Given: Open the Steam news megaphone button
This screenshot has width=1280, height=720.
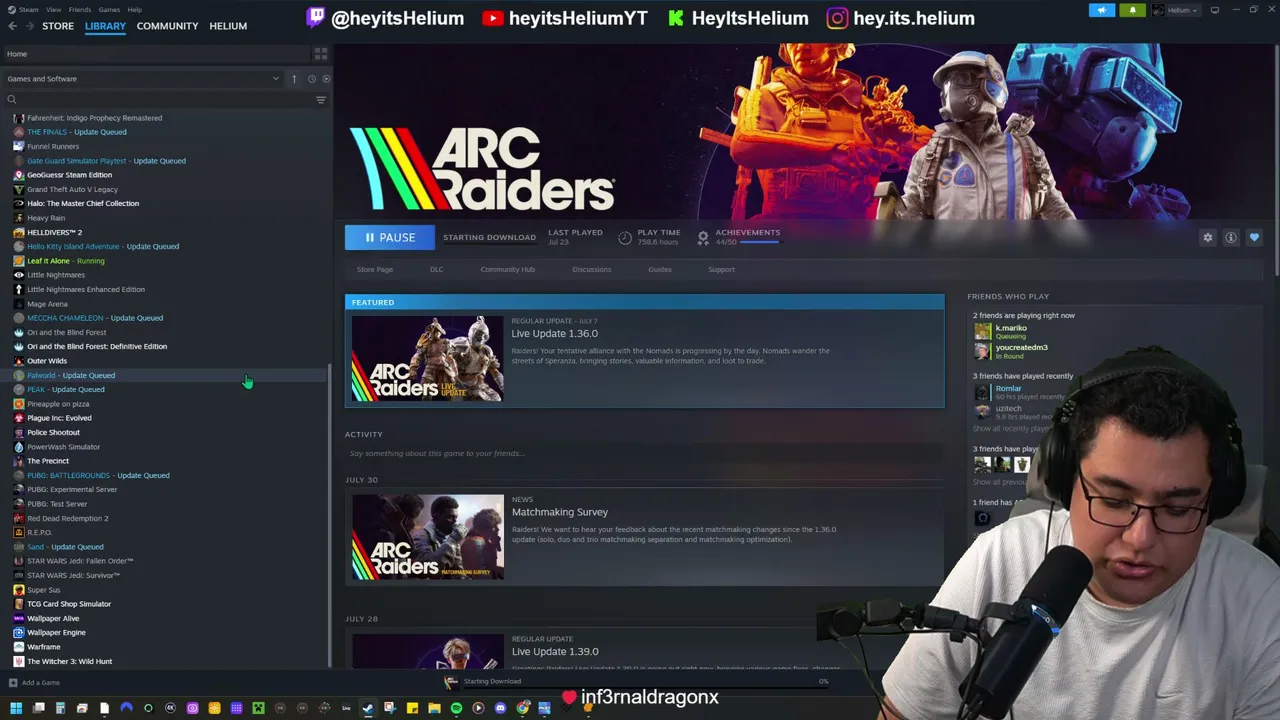Looking at the screenshot, I should click(x=1102, y=10).
